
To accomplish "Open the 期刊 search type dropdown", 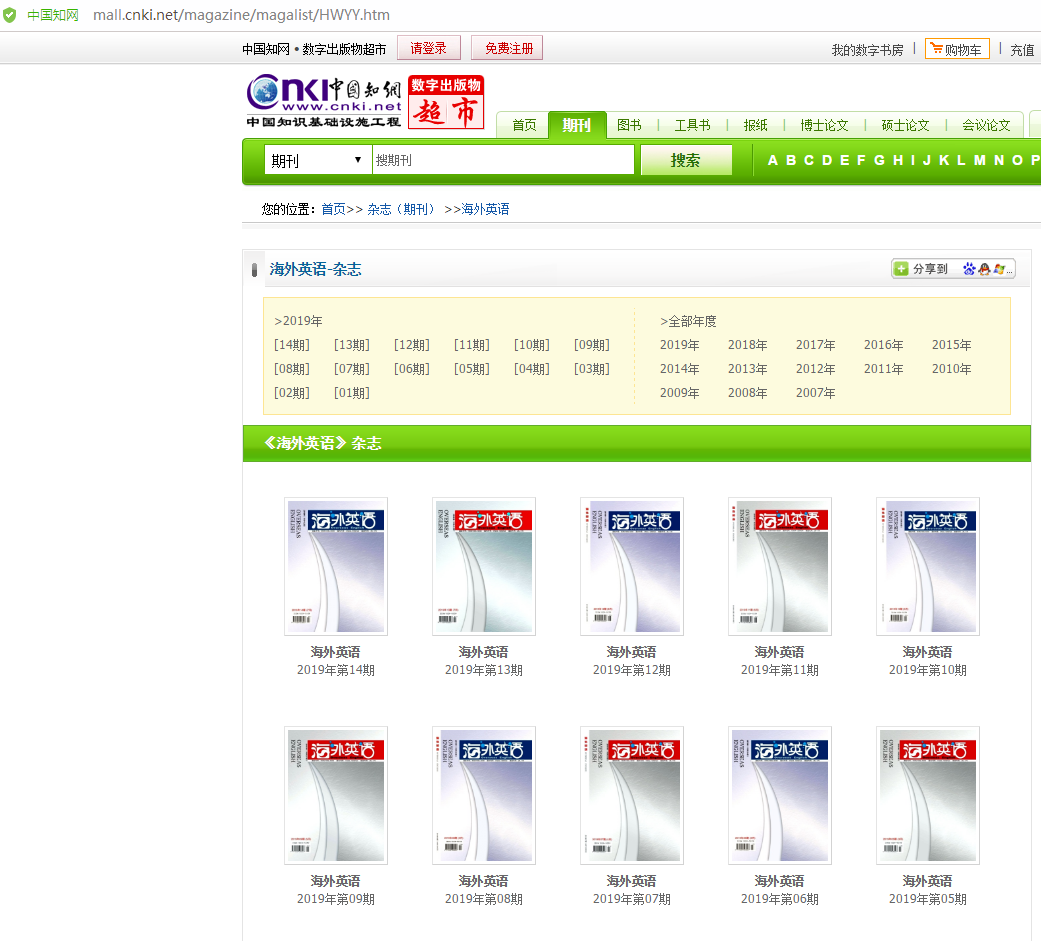I will coord(318,160).
